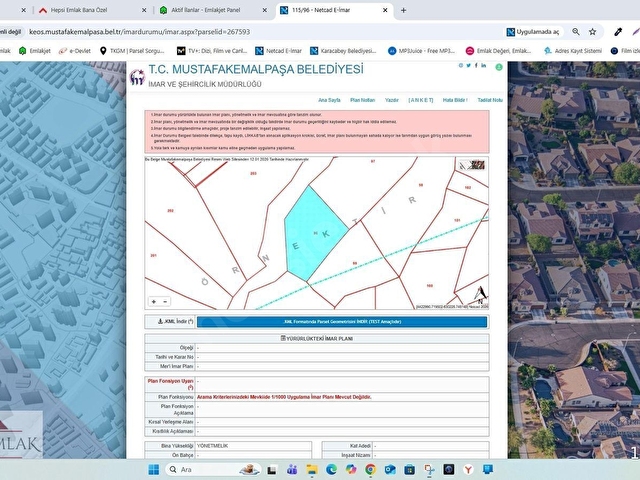The image size is (640, 480).
Task: Click the browser address bar URL
Action: (140, 32)
